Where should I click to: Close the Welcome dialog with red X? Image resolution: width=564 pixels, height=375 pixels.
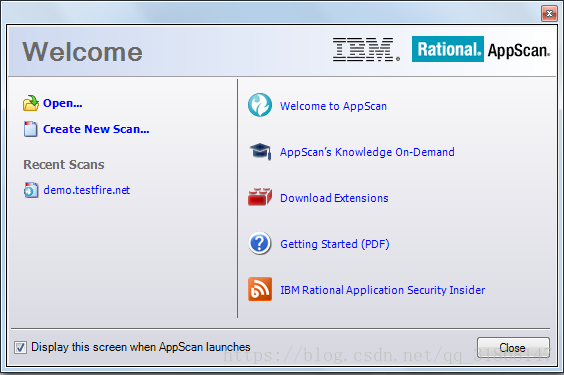click(x=549, y=14)
